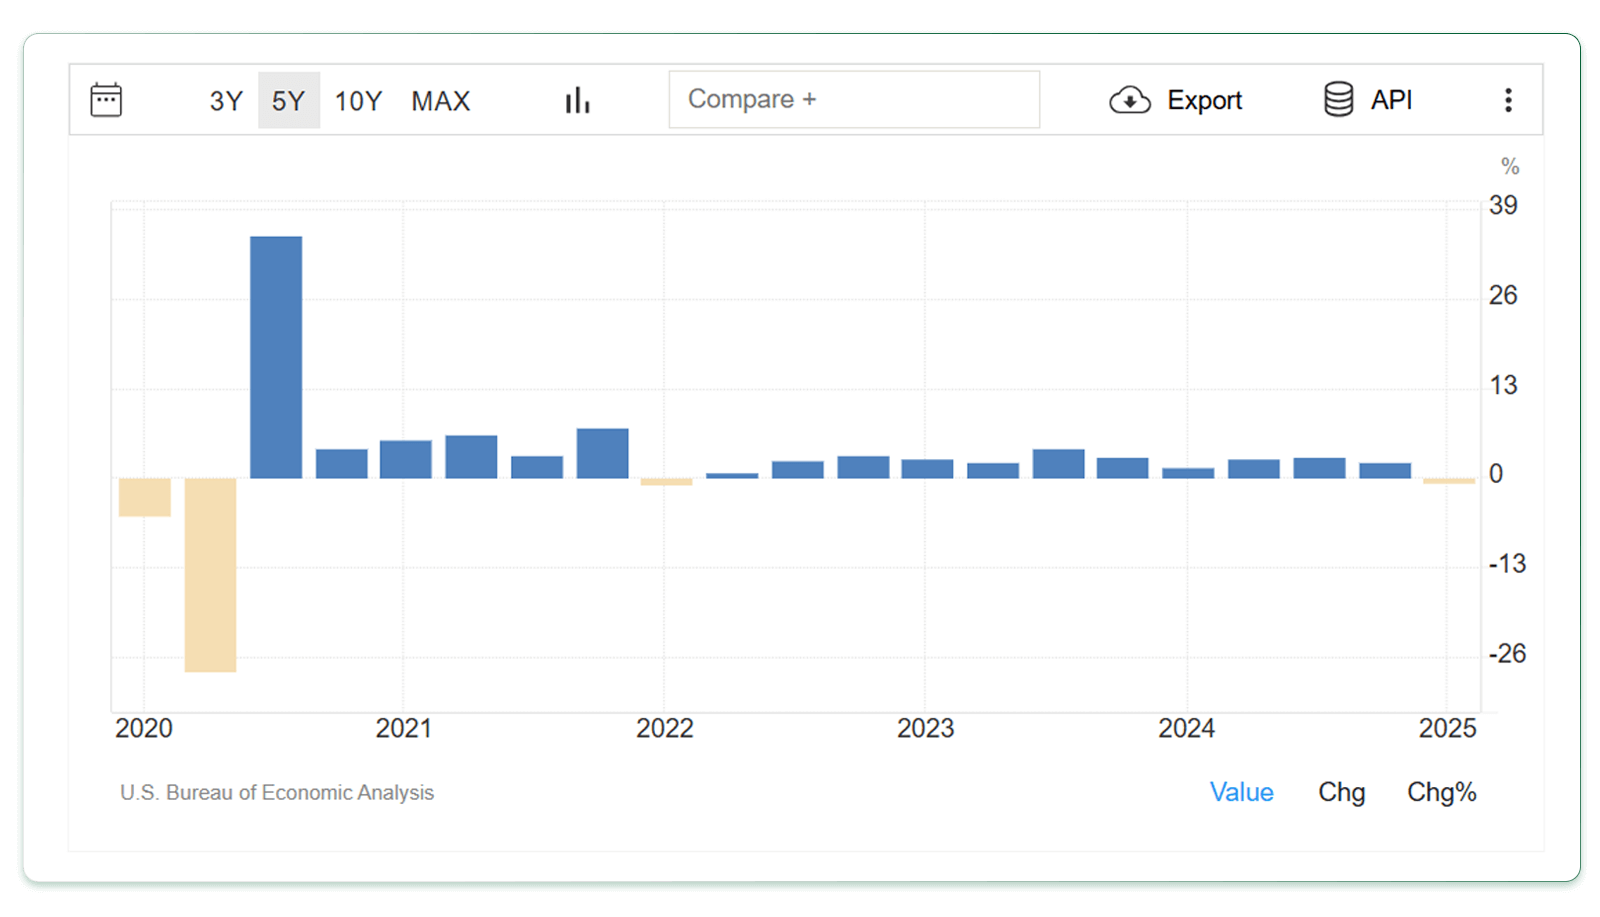The height and width of the screenshot is (917, 1600).
Task: Click the API database icon
Action: [x=1338, y=100]
